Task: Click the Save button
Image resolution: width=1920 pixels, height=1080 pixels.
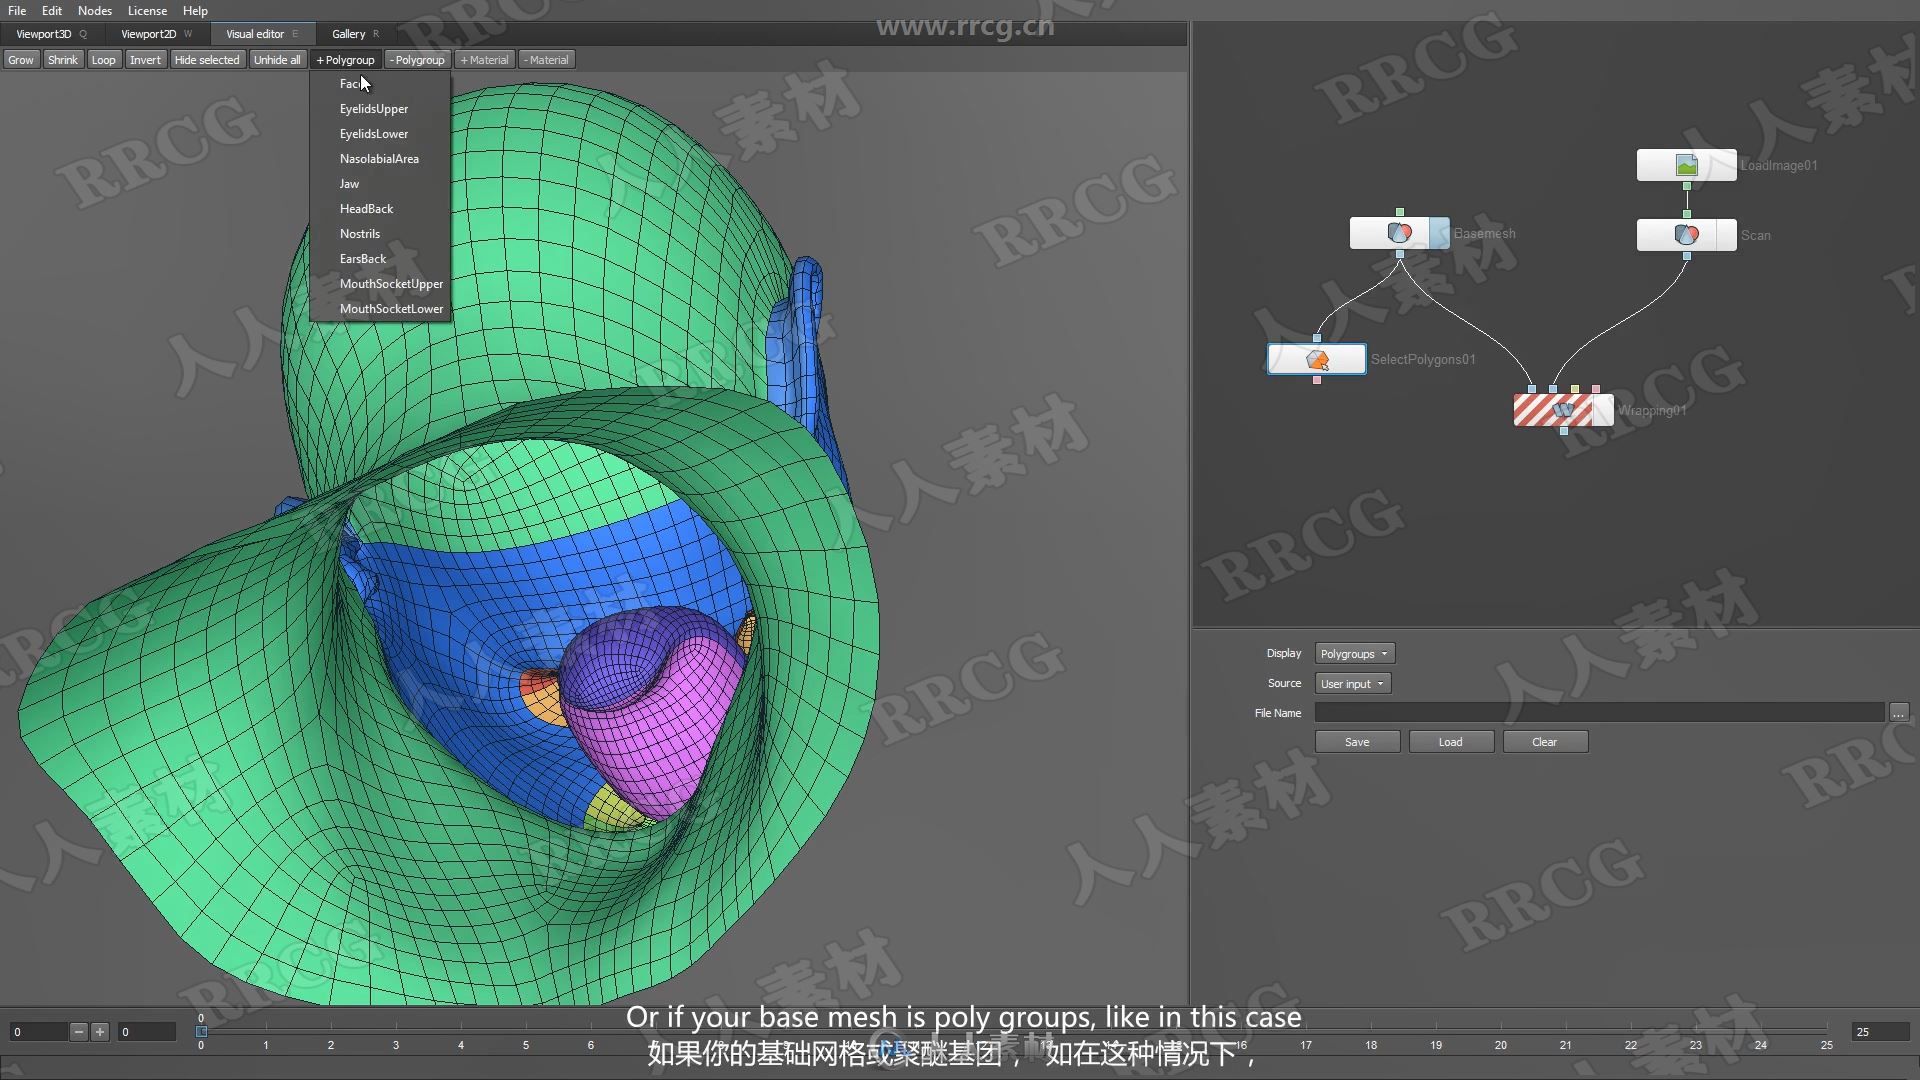Action: click(1356, 741)
